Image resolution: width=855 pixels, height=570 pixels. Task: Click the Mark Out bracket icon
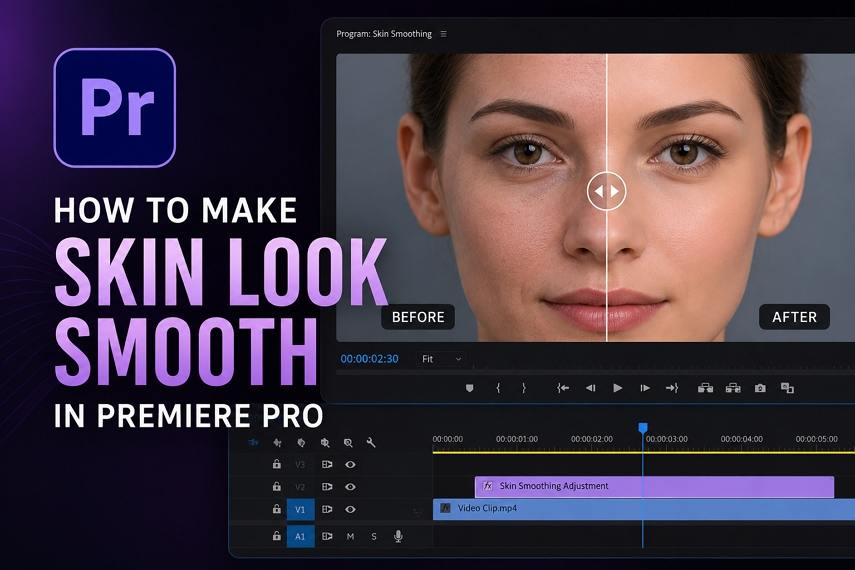523,388
